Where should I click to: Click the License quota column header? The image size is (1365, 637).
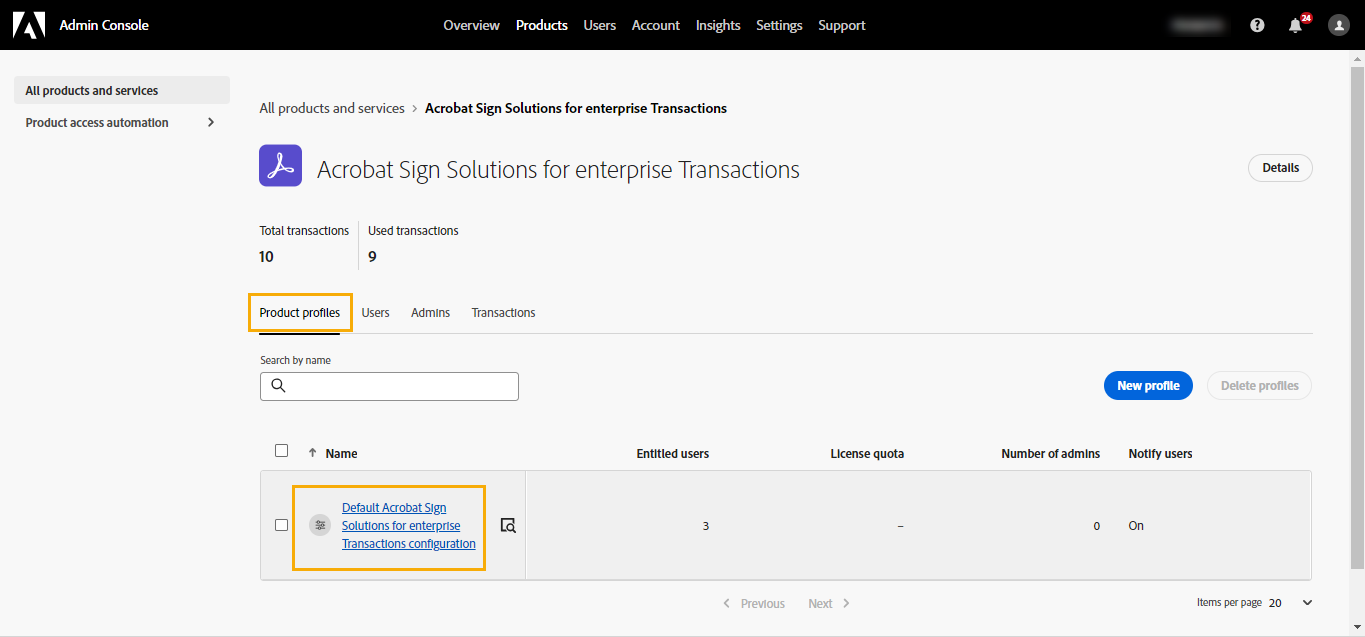(867, 454)
